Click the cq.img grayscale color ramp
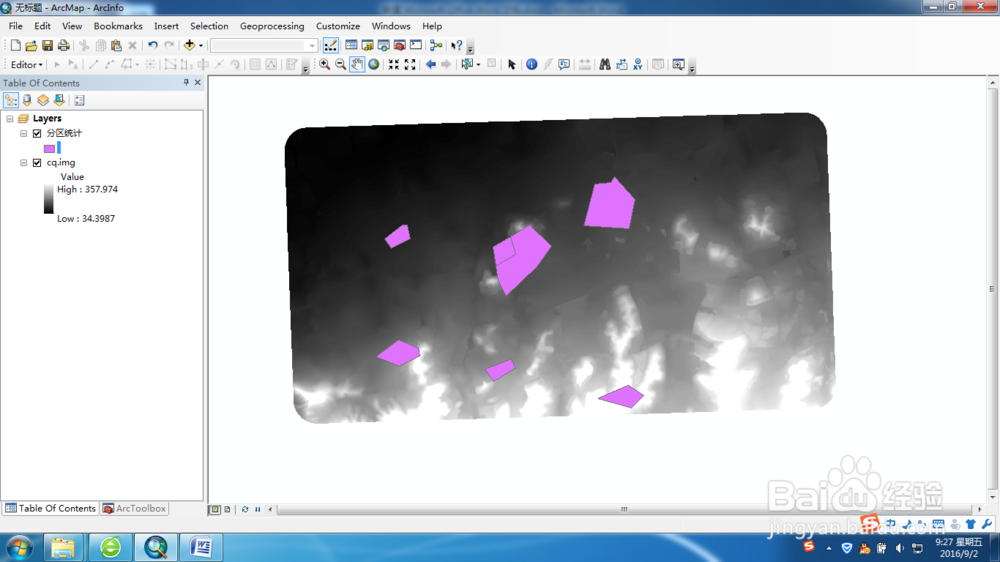The width and height of the screenshot is (1000, 562). tap(48, 199)
